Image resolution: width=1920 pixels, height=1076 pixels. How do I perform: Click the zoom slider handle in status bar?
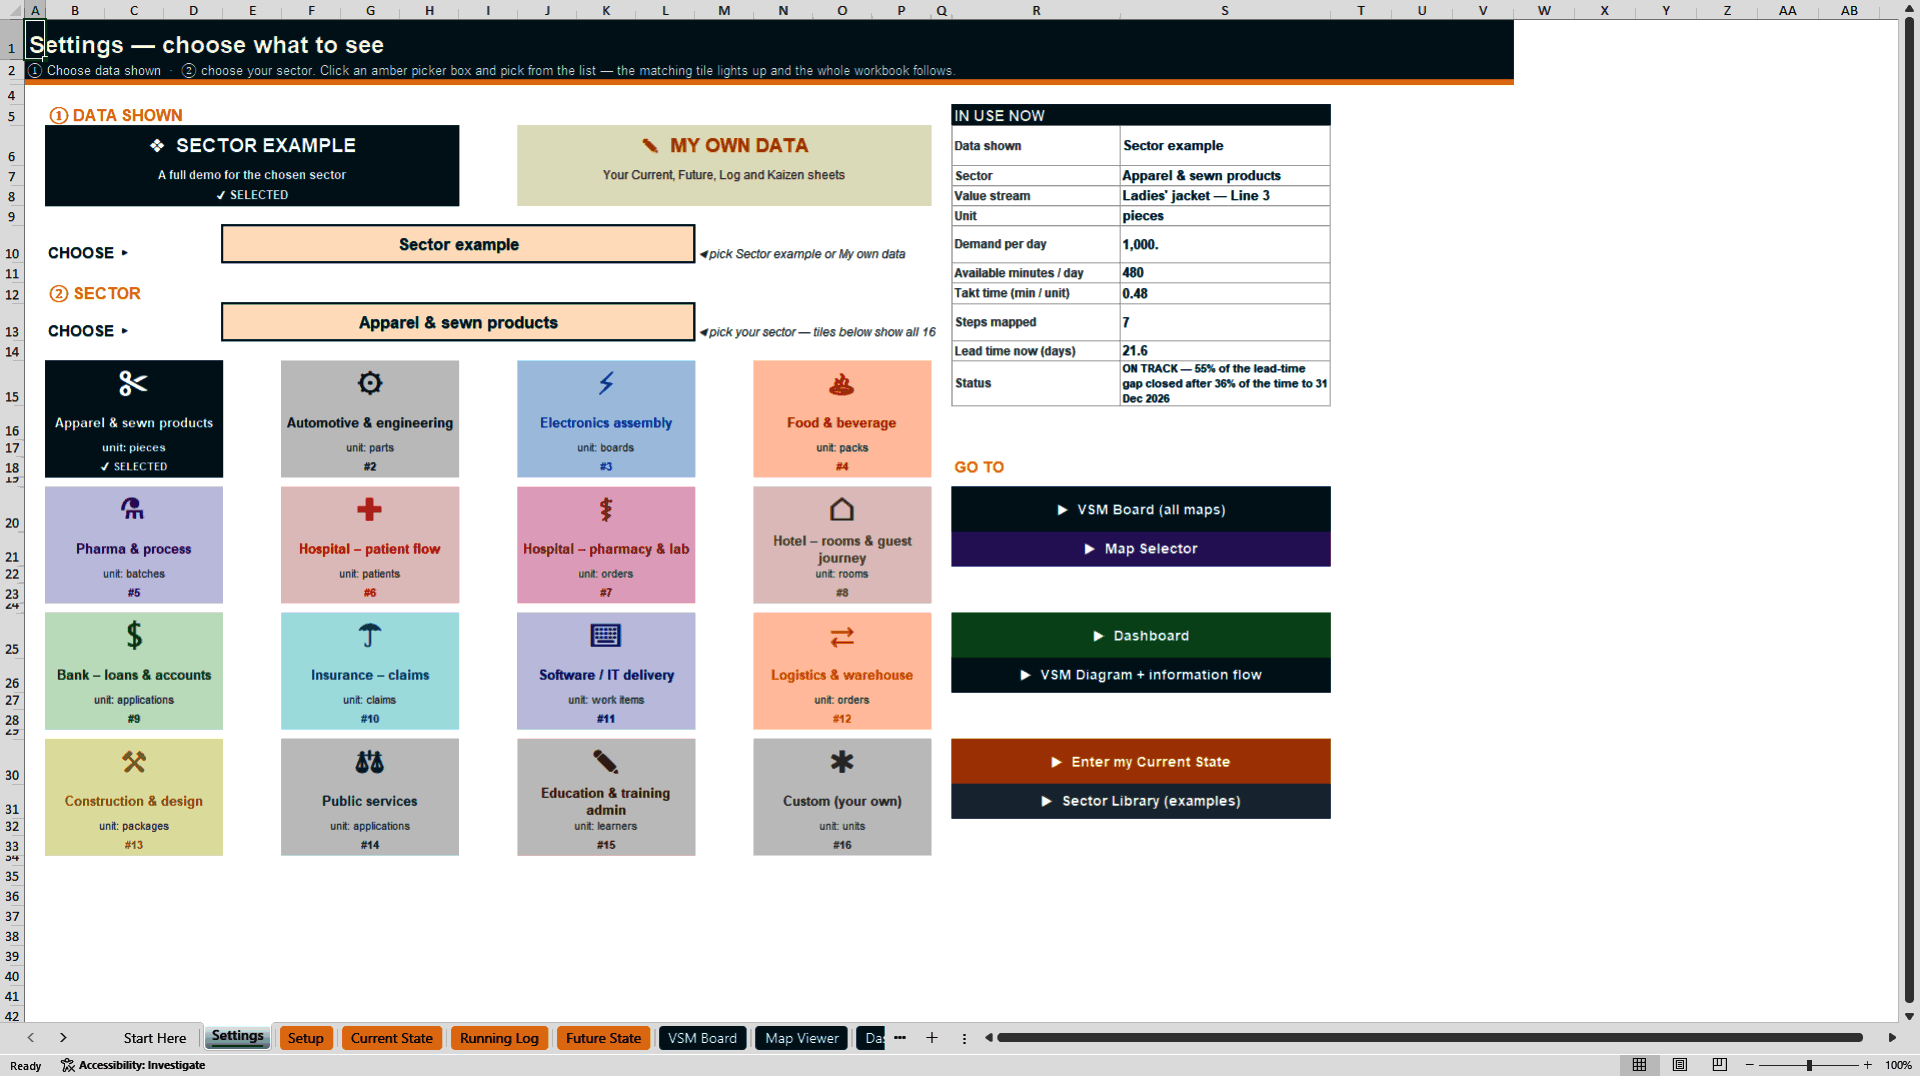[x=1809, y=1065]
